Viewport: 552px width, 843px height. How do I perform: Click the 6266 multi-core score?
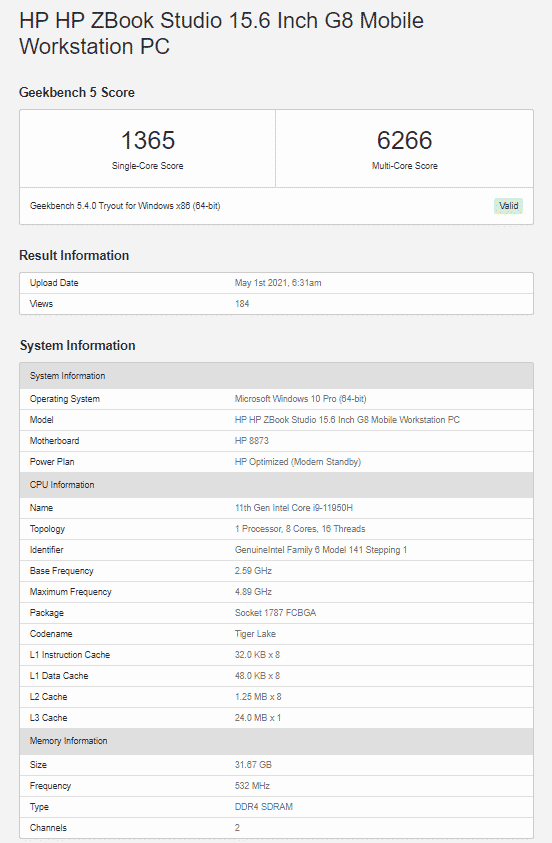[x=404, y=140]
